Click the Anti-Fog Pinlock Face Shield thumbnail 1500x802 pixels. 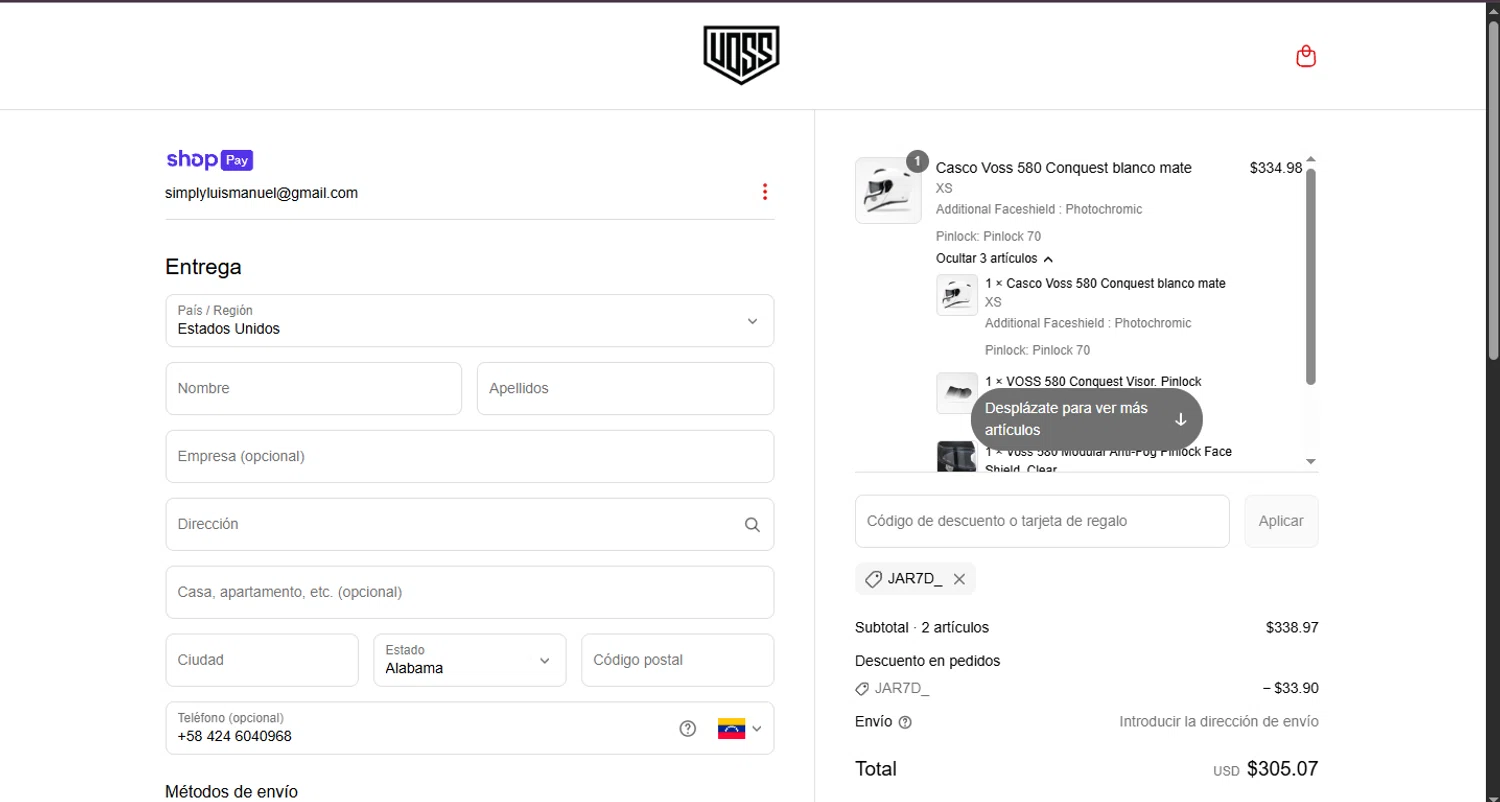coord(957,455)
